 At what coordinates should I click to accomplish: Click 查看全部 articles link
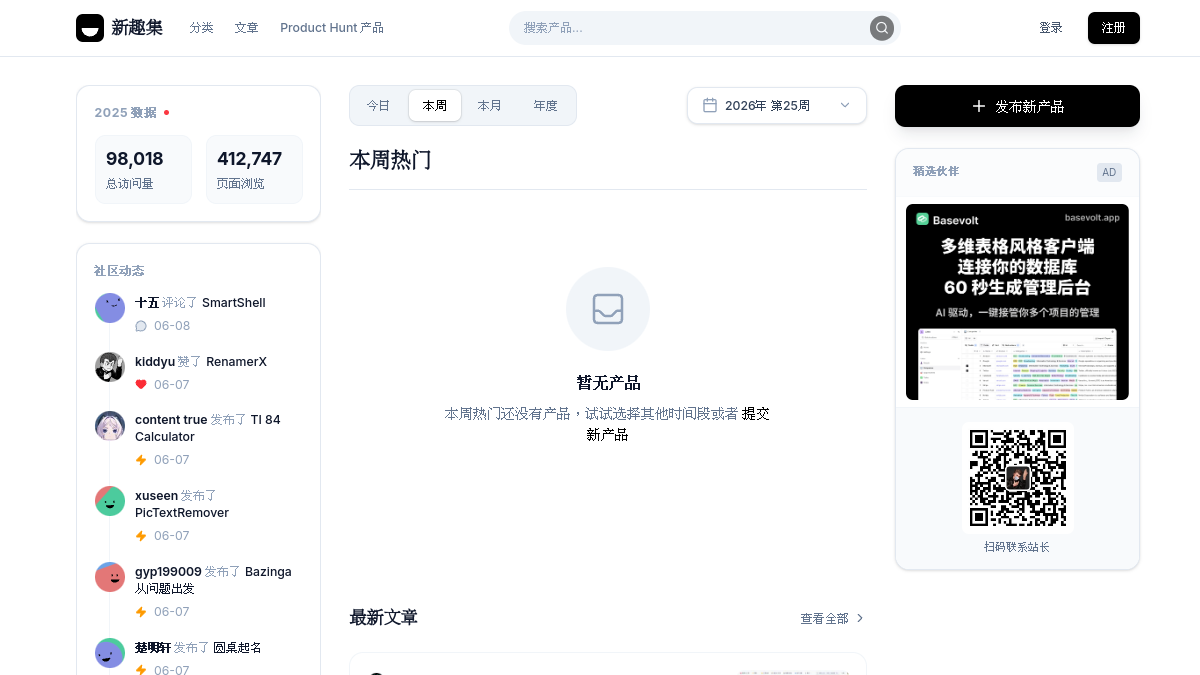[x=832, y=619]
